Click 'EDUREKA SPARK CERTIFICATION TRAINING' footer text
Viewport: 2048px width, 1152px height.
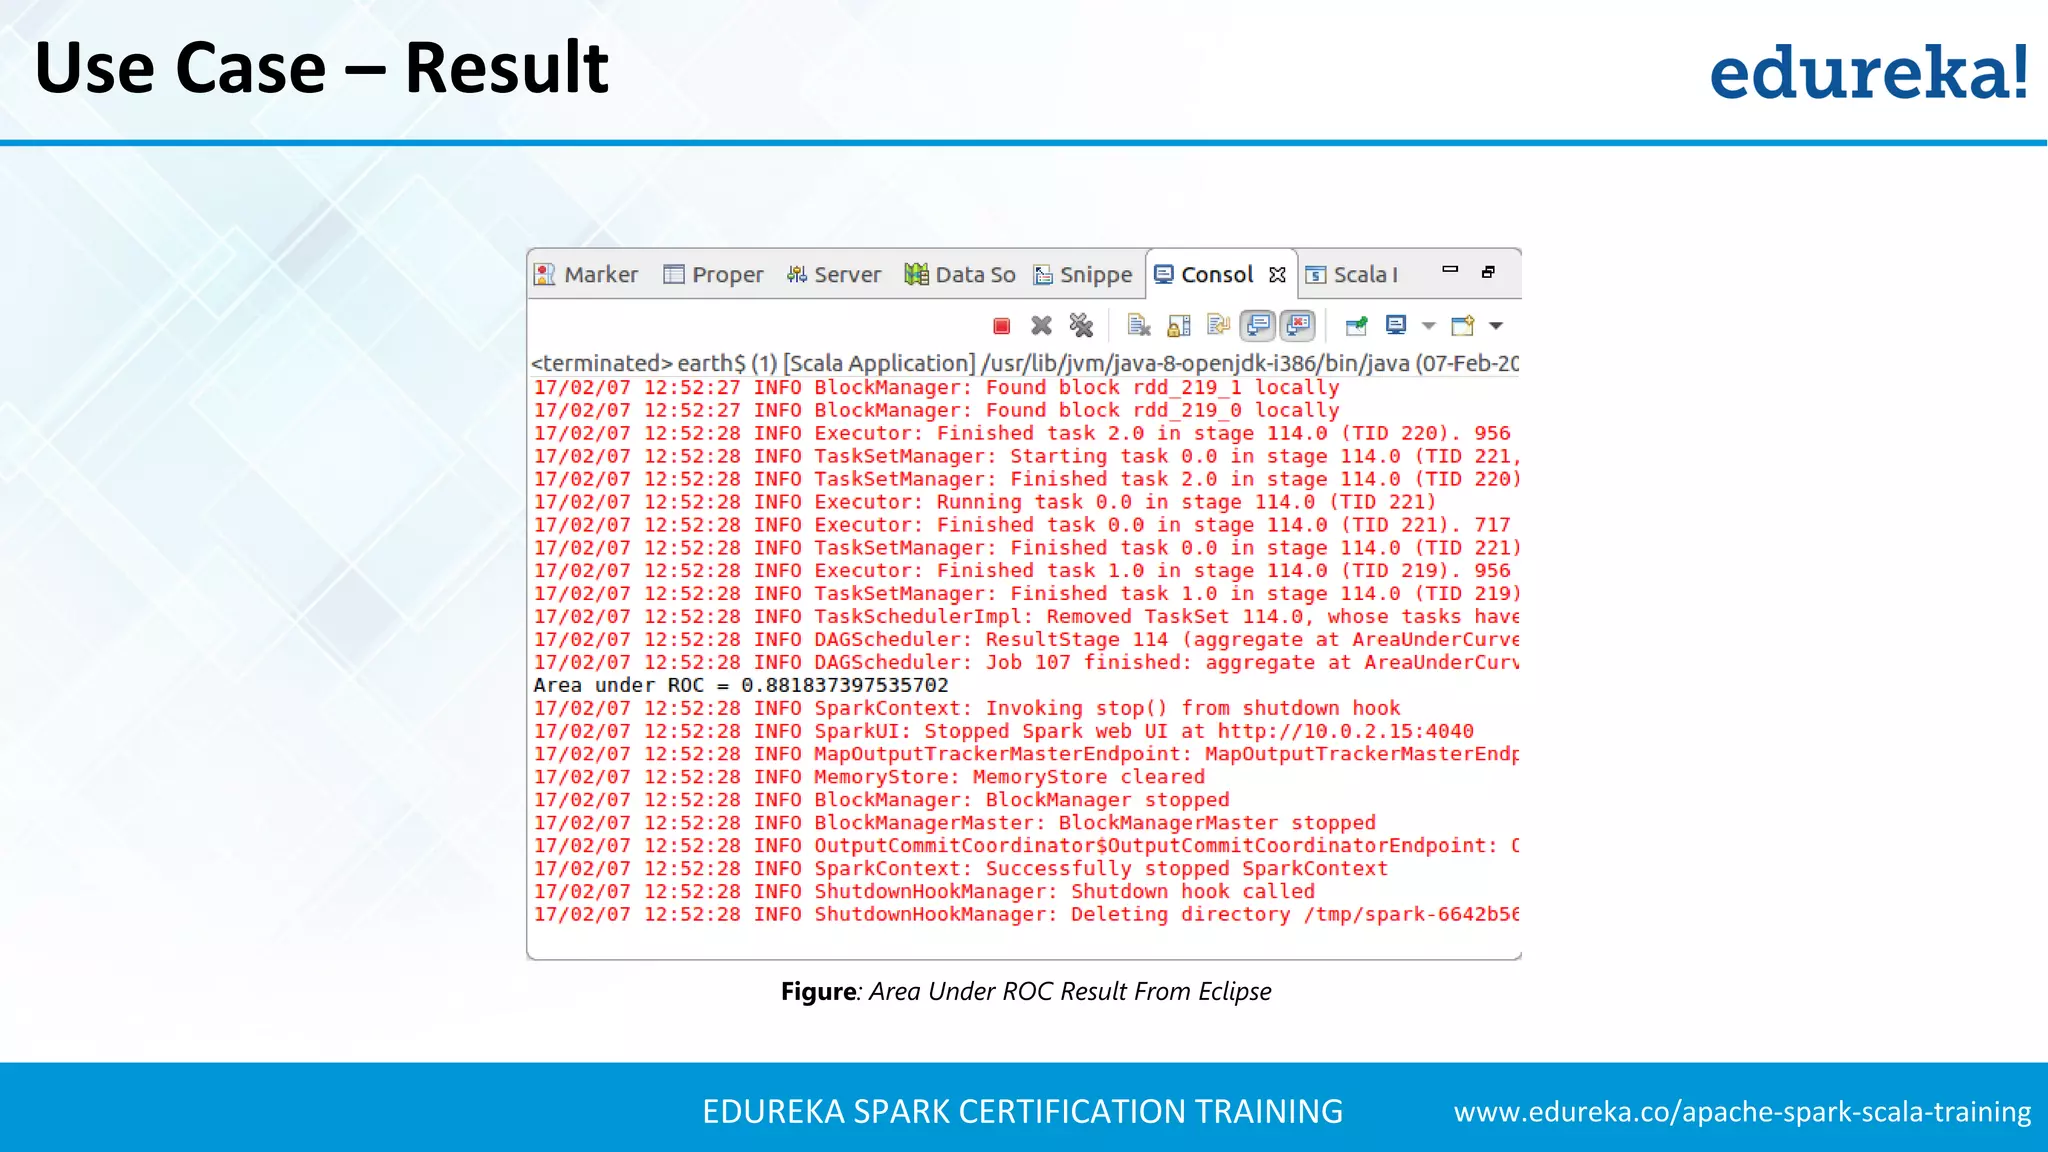(1022, 1112)
